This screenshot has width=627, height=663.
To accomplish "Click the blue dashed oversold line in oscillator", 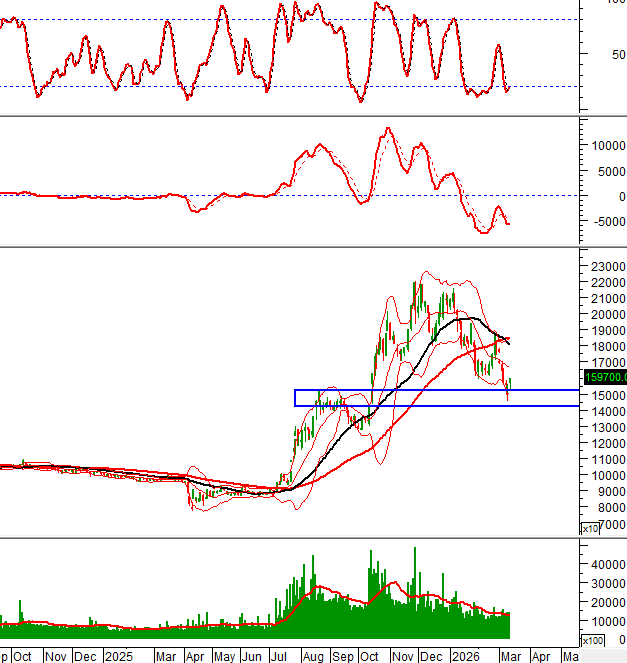I will (300, 86).
